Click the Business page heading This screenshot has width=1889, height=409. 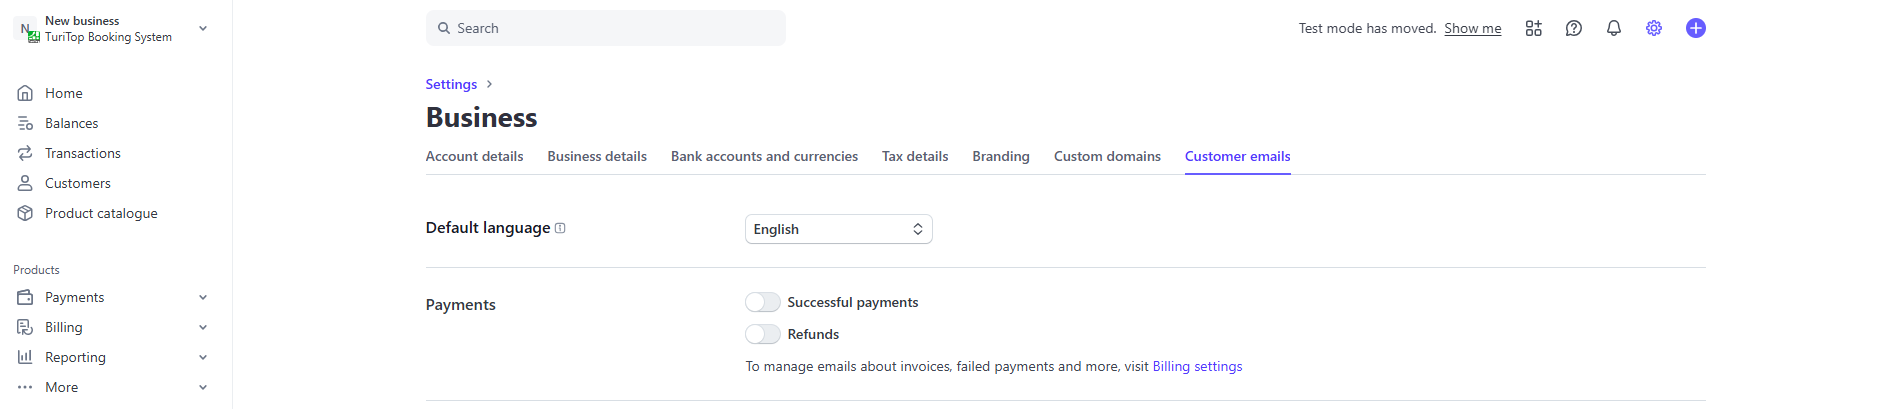point(481,117)
